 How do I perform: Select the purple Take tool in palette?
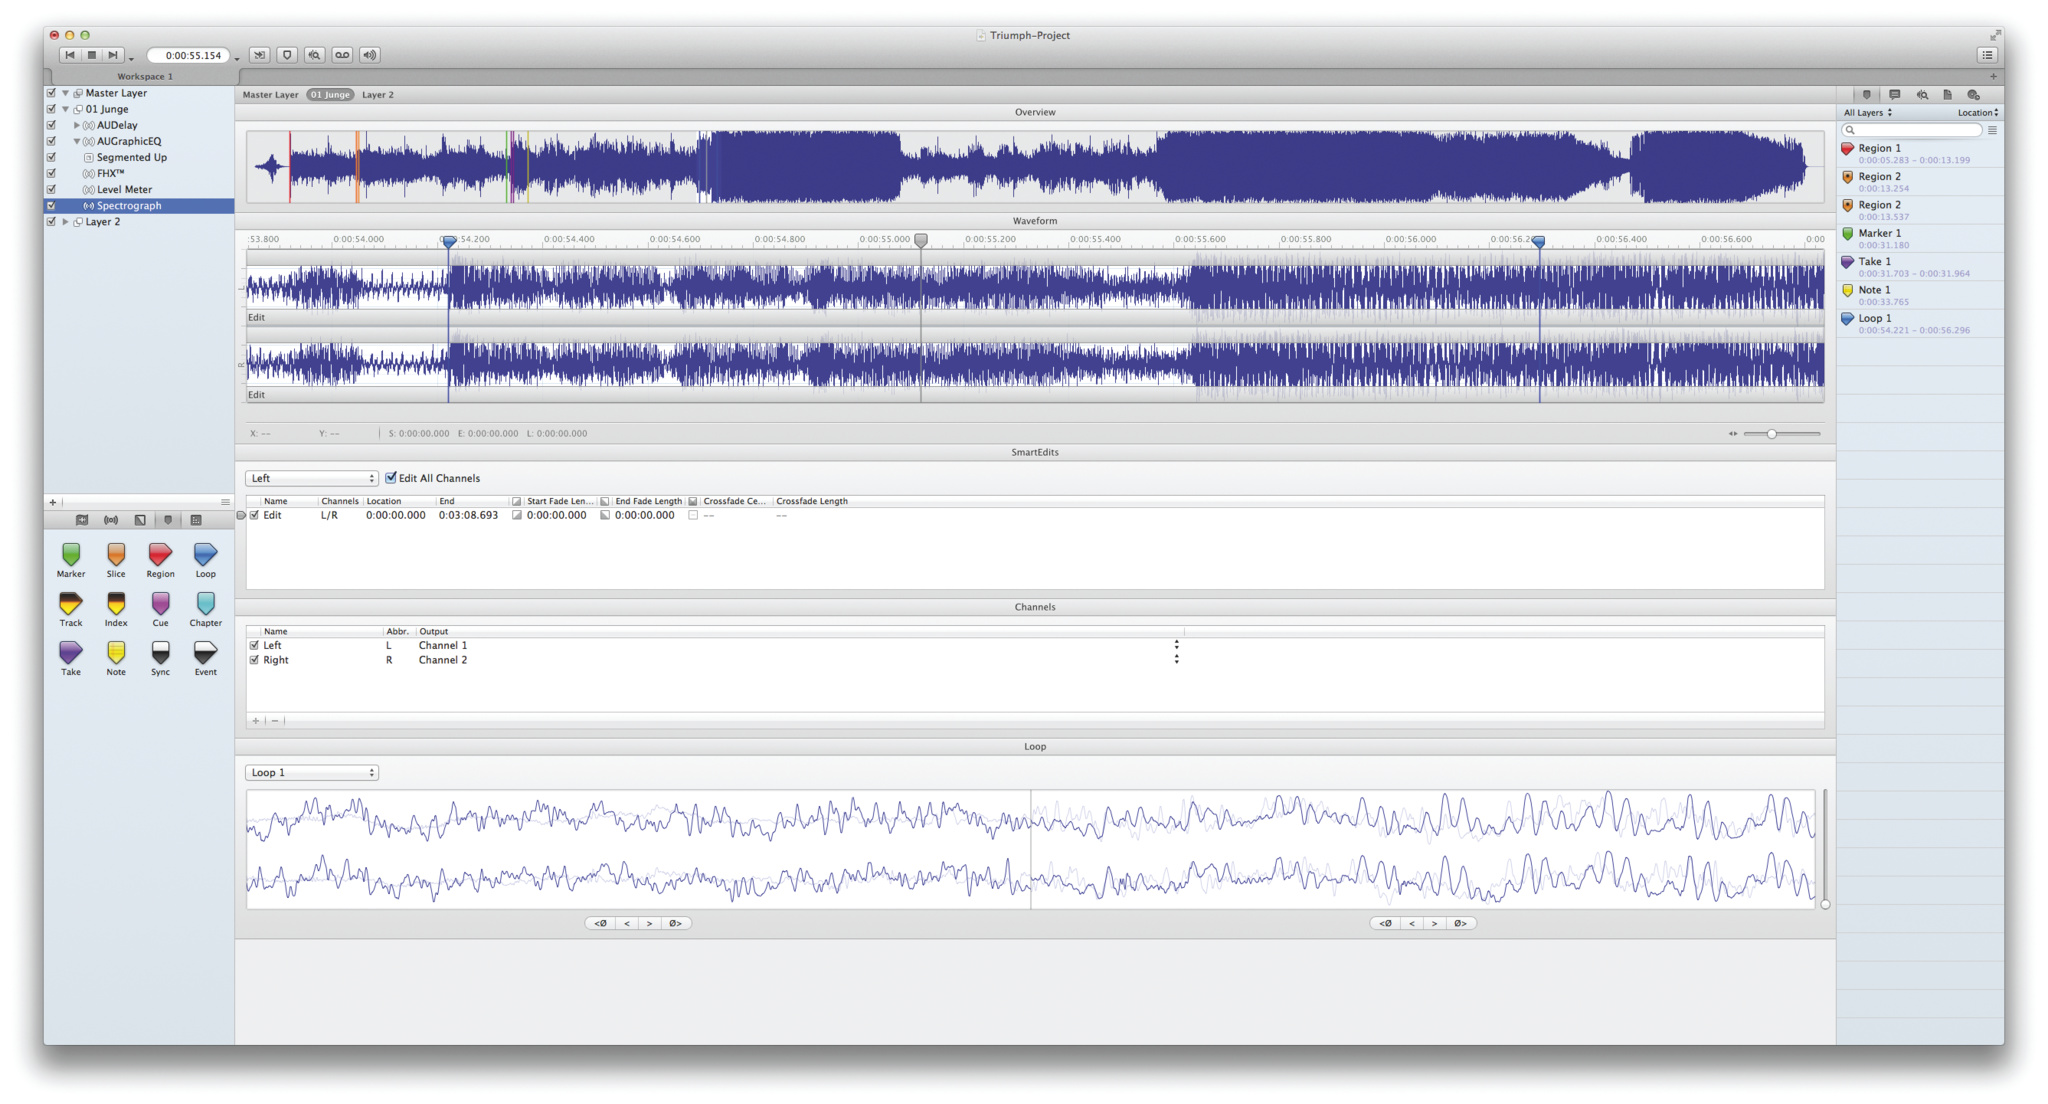pyautogui.click(x=71, y=652)
